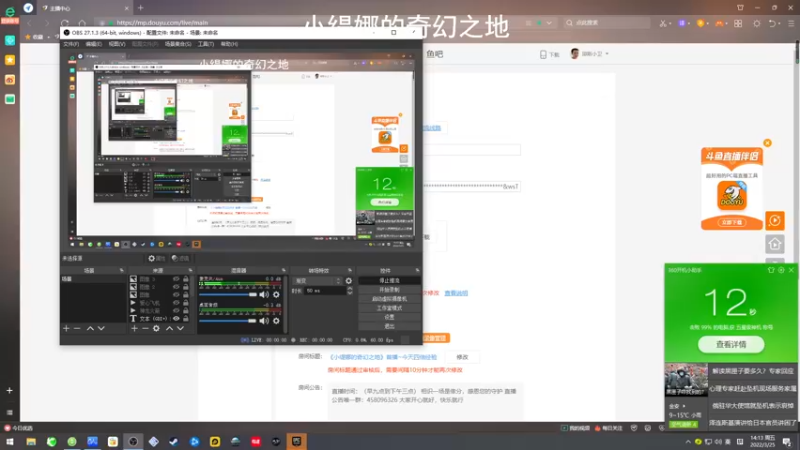Open 查看说明 link on Douyu page
Screen dimensions: 800x450
coord(456,293)
